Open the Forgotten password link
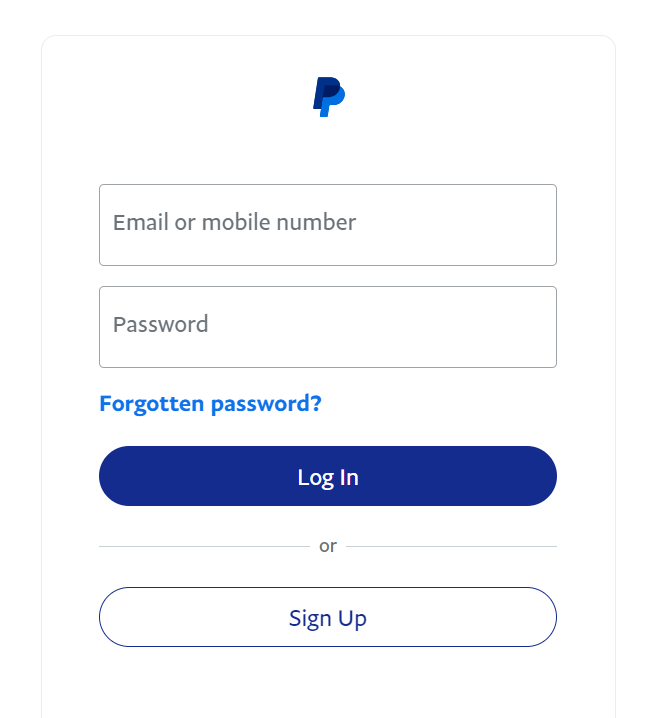The image size is (653, 718). pyautogui.click(x=210, y=404)
